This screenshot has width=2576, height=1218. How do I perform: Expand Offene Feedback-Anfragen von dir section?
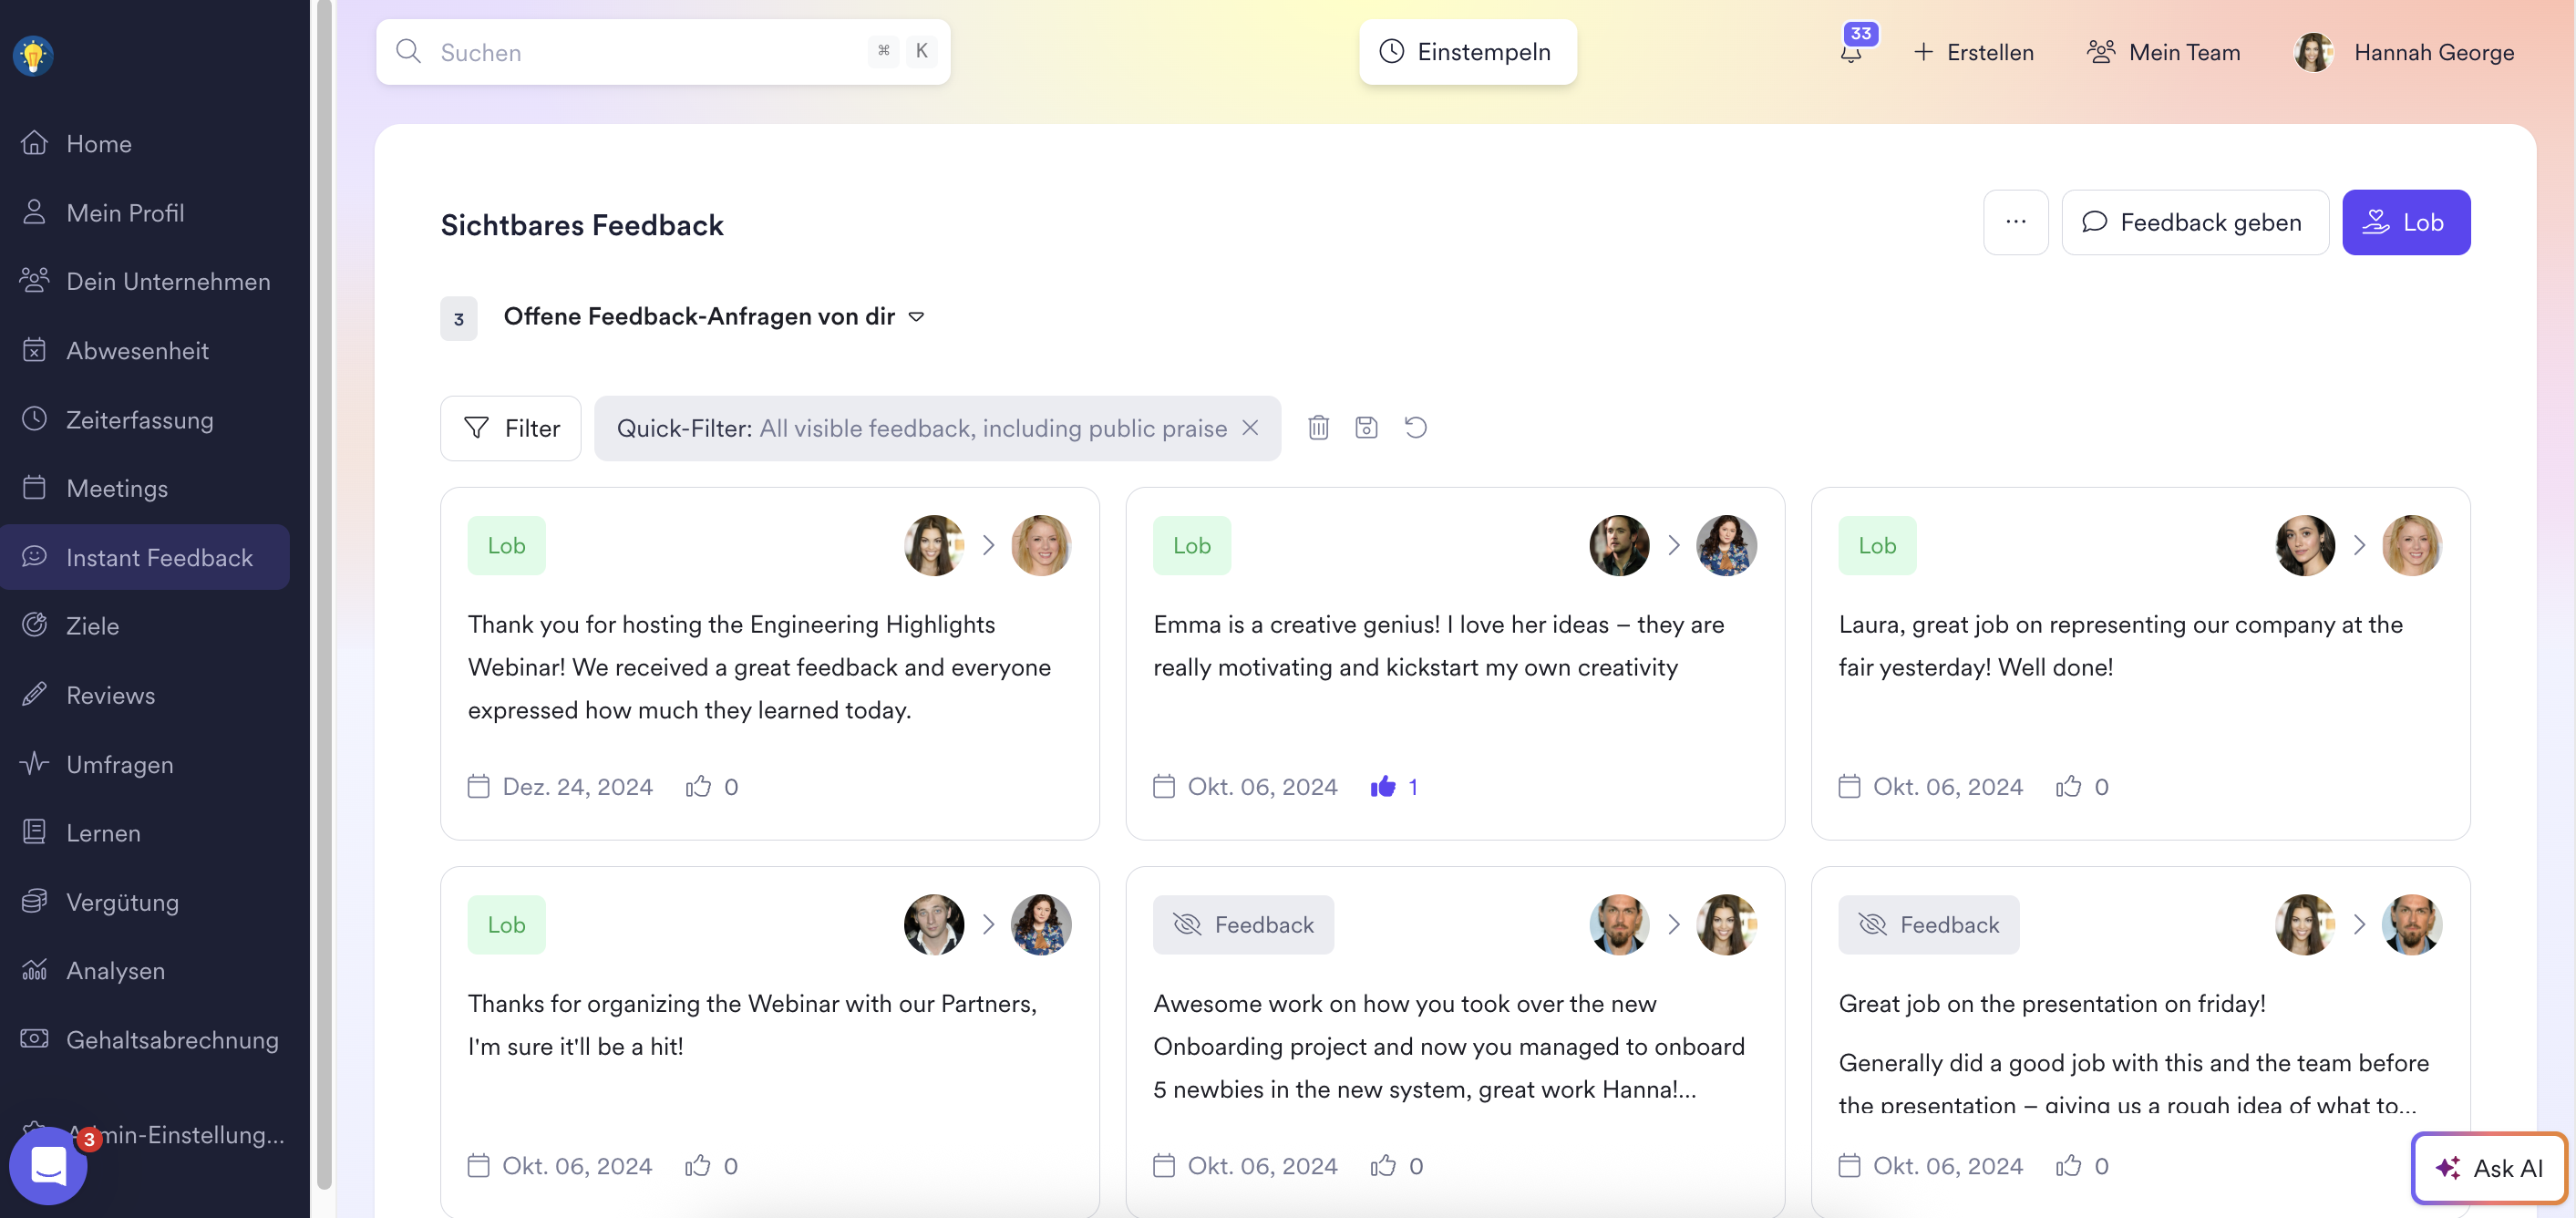[x=916, y=317]
